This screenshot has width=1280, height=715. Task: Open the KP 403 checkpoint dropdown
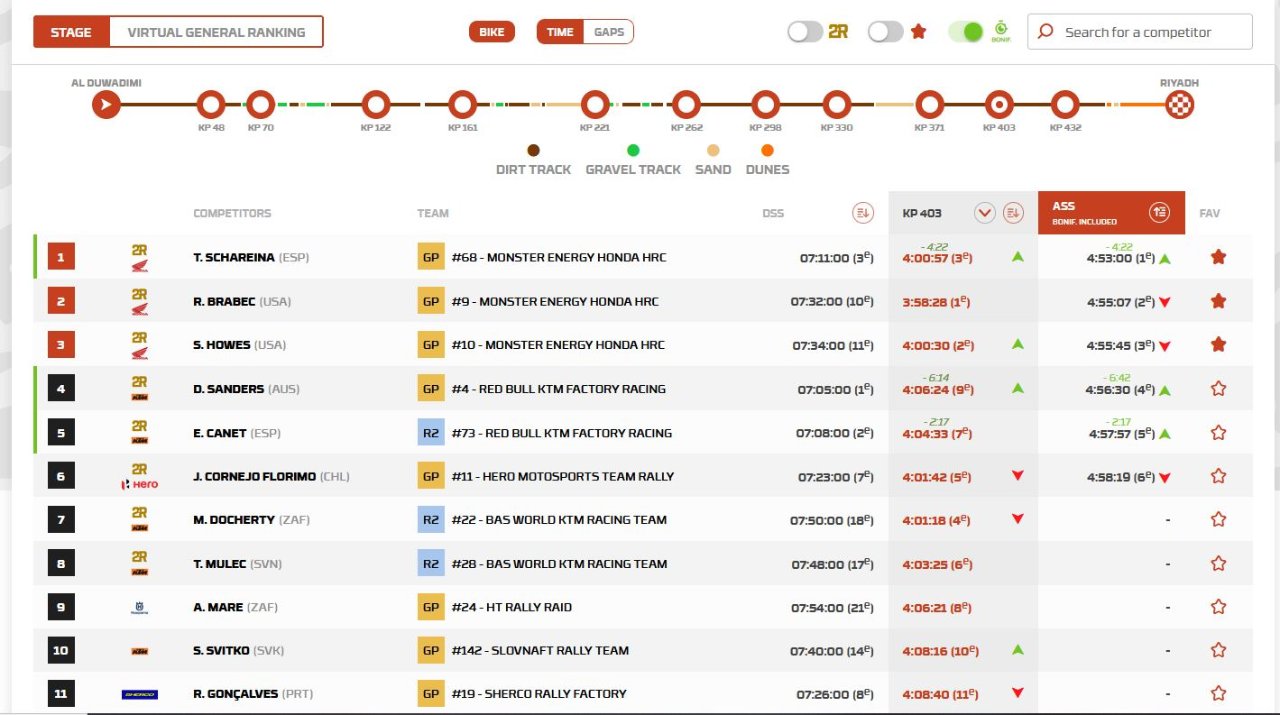pyautogui.click(x=984, y=213)
